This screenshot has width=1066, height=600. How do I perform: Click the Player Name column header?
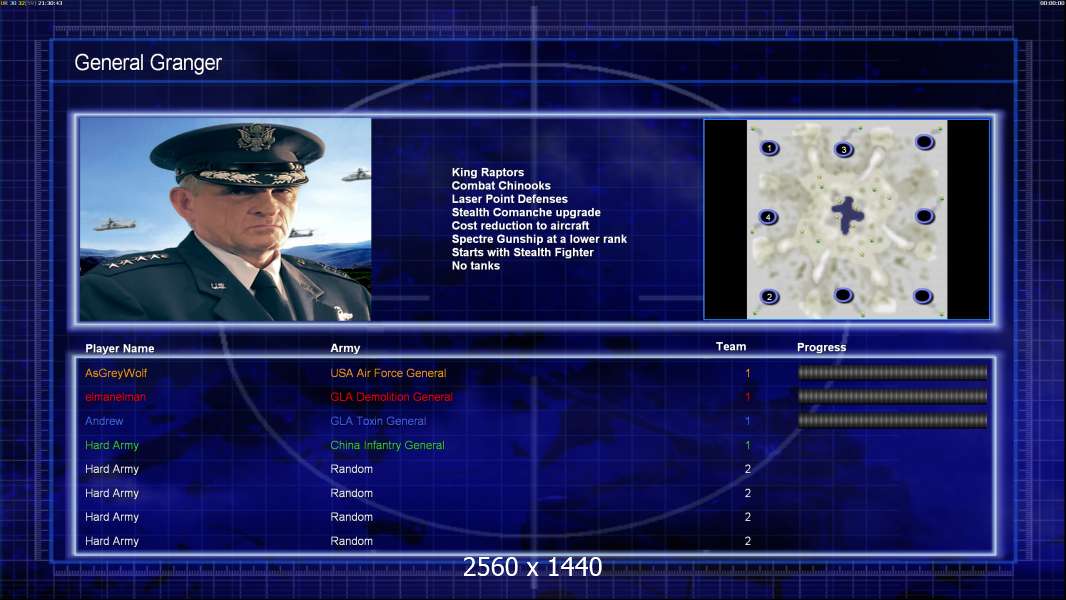(x=120, y=349)
